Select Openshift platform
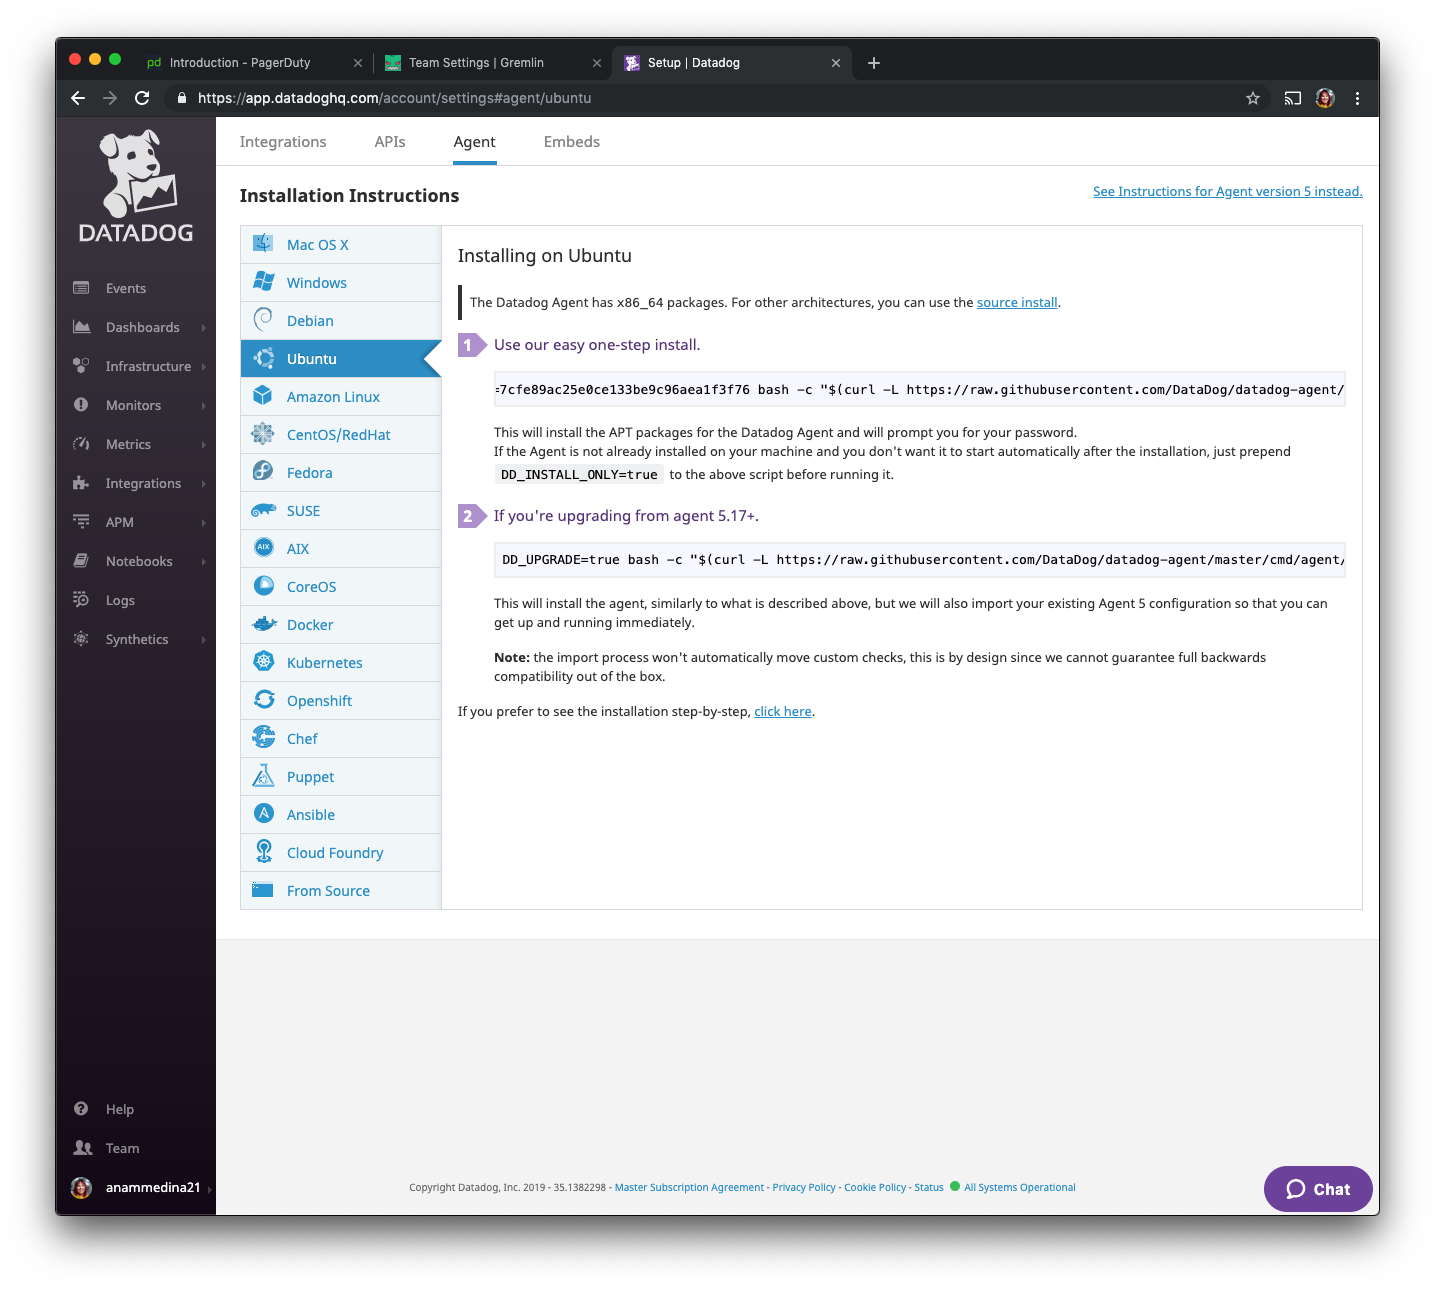The height and width of the screenshot is (1289, 1435). tap(341, 700)
